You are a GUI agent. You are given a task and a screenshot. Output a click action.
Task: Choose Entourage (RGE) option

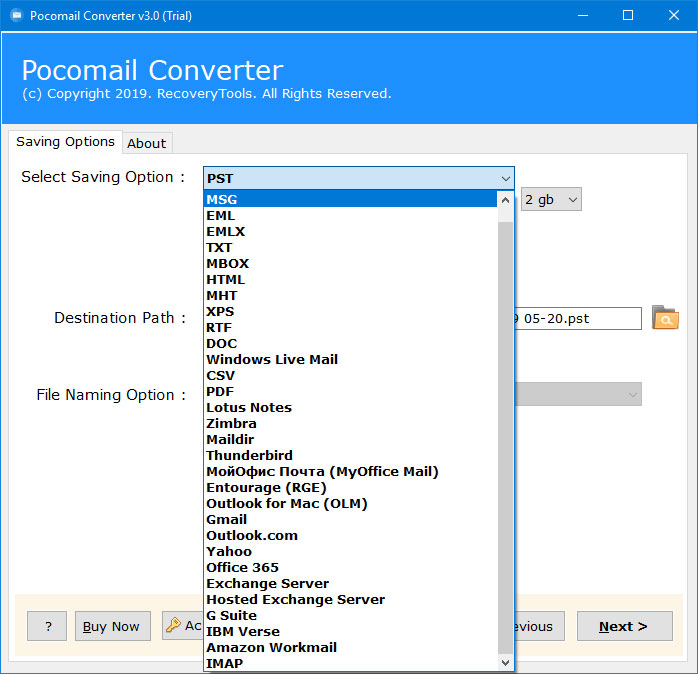[x=350, y=487]
